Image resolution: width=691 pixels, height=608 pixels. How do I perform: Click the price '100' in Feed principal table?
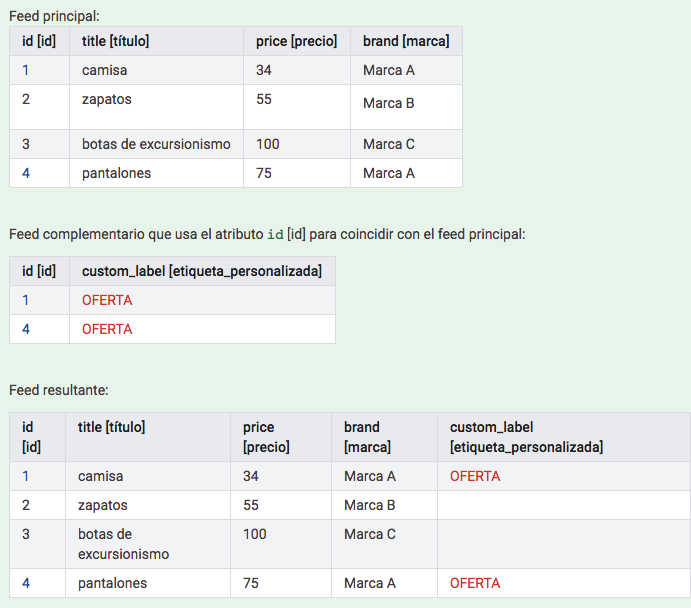click(267, 144)
